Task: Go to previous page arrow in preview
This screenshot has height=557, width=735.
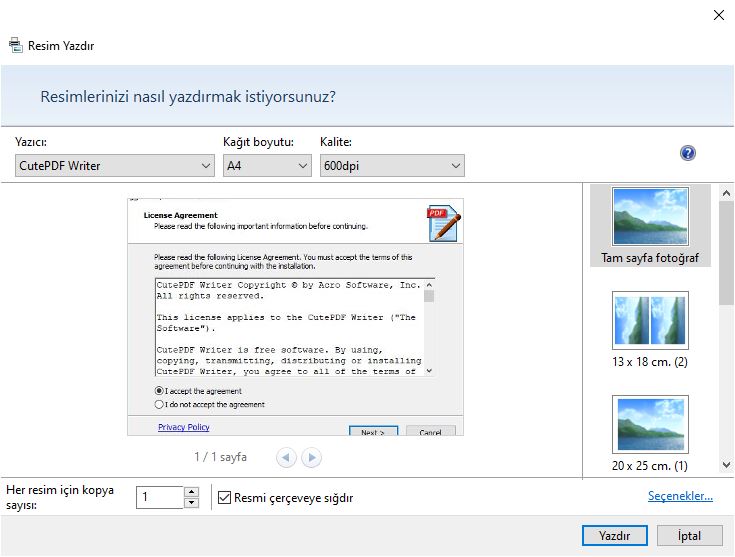Action: tap(286, 457)
